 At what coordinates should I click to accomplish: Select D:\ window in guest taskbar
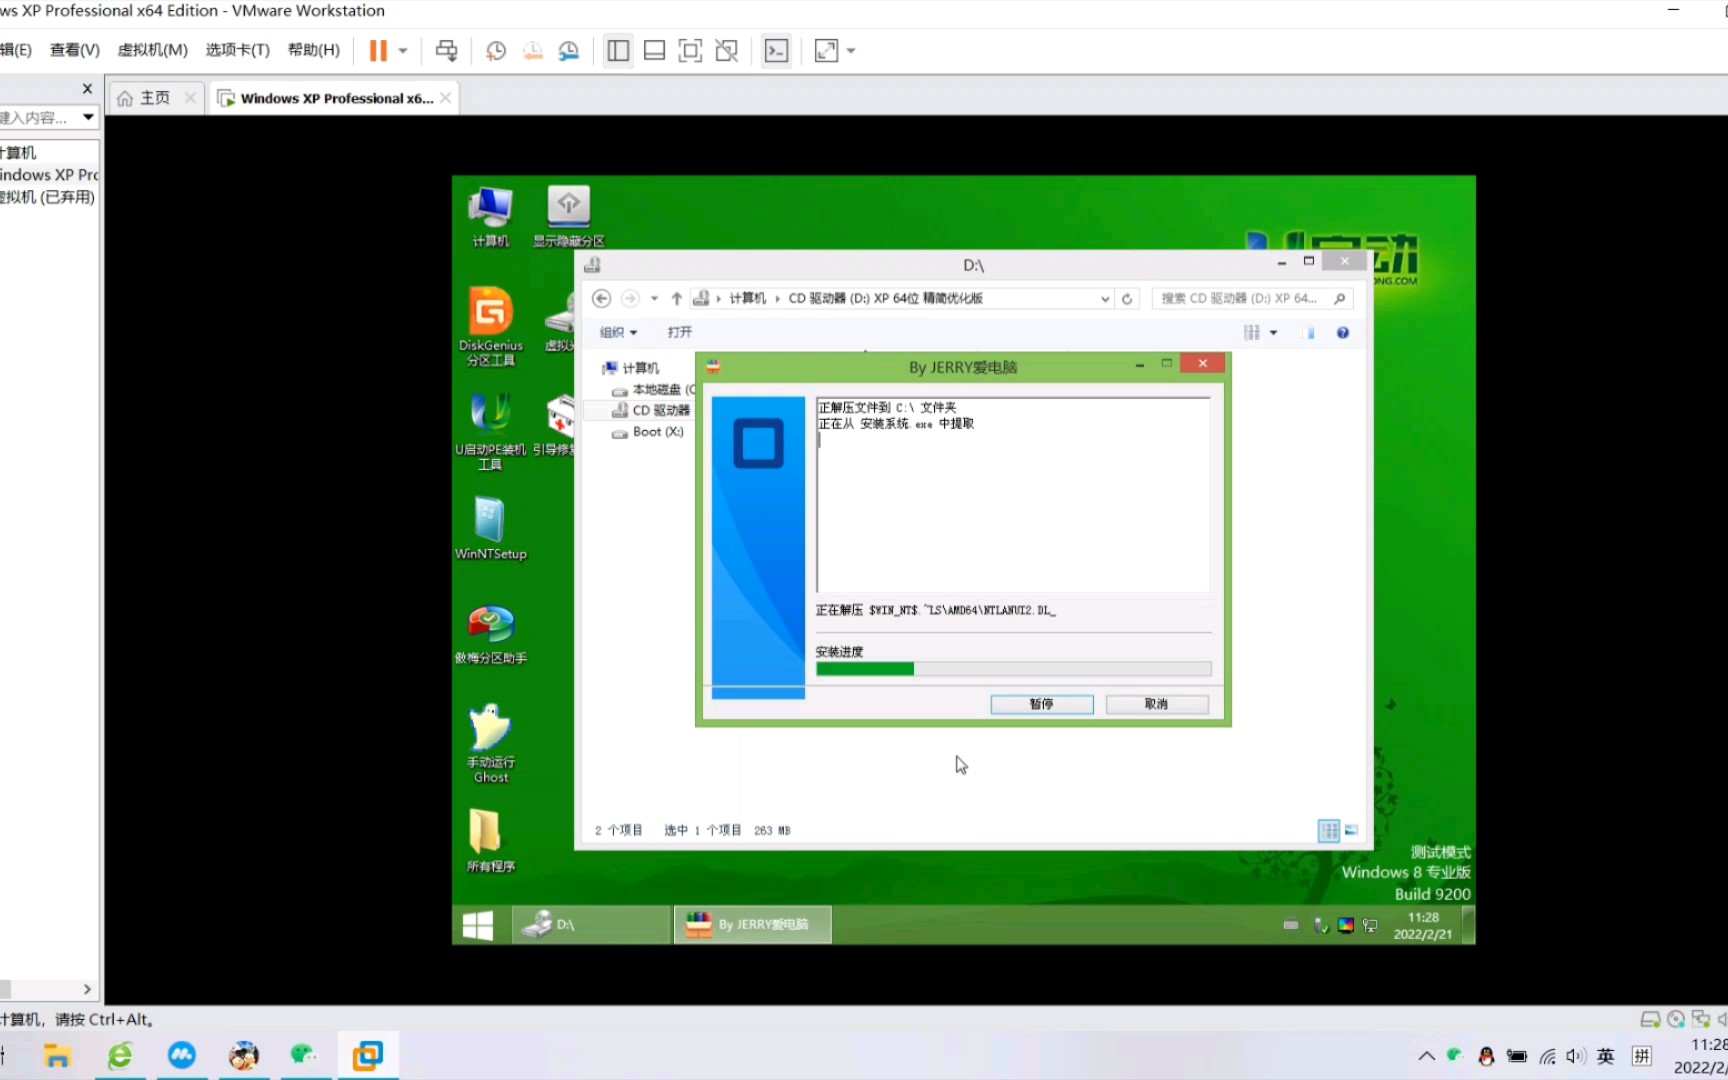click(x=591, y=925)
